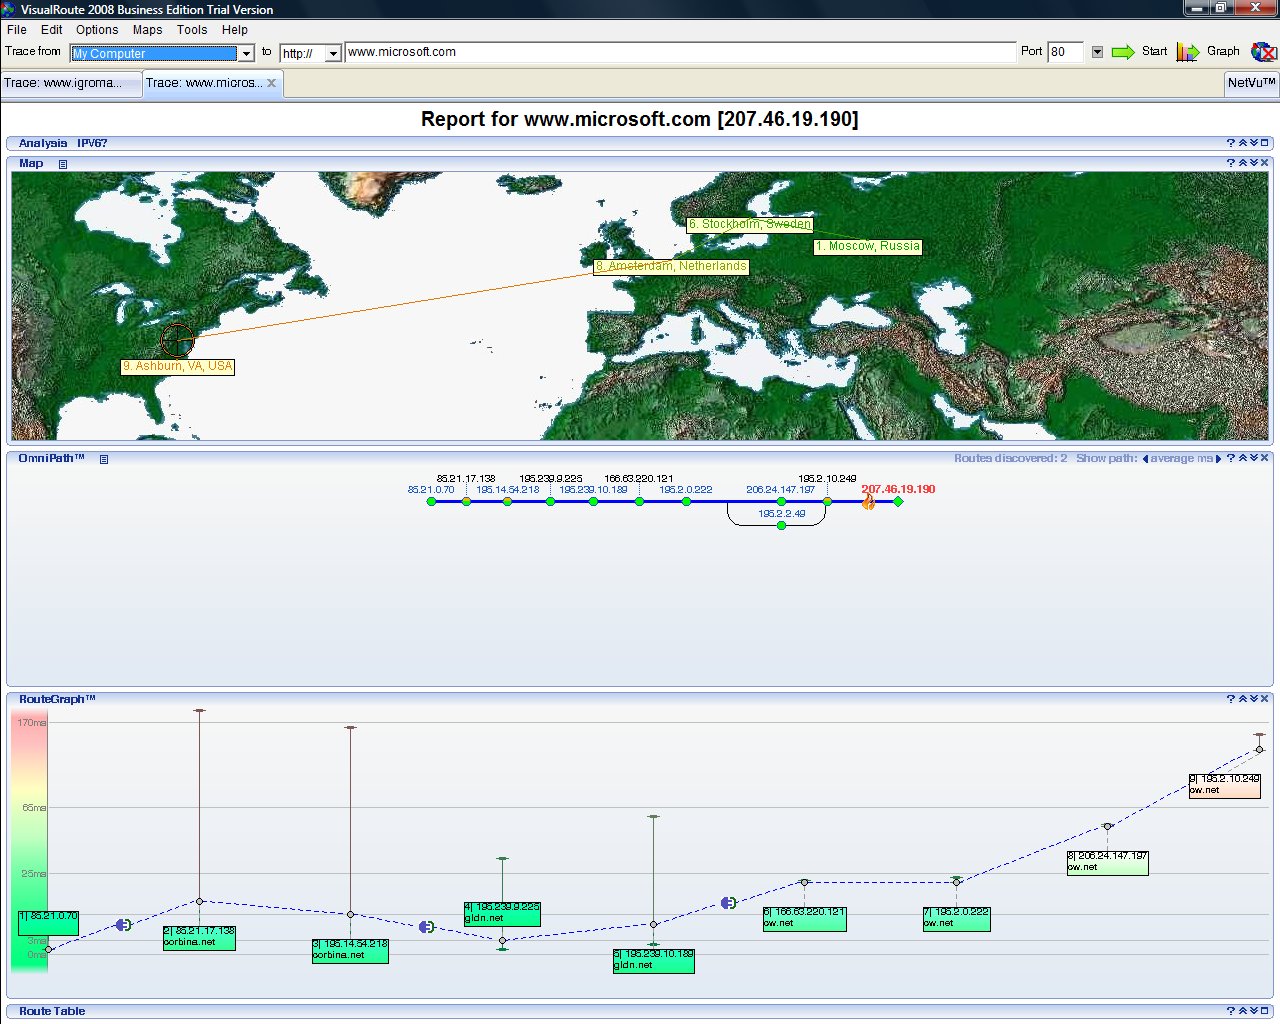Open the Trace from My Computer dropdown
The height and width of the screenshot is (1024, 1280).
point(246,53)
